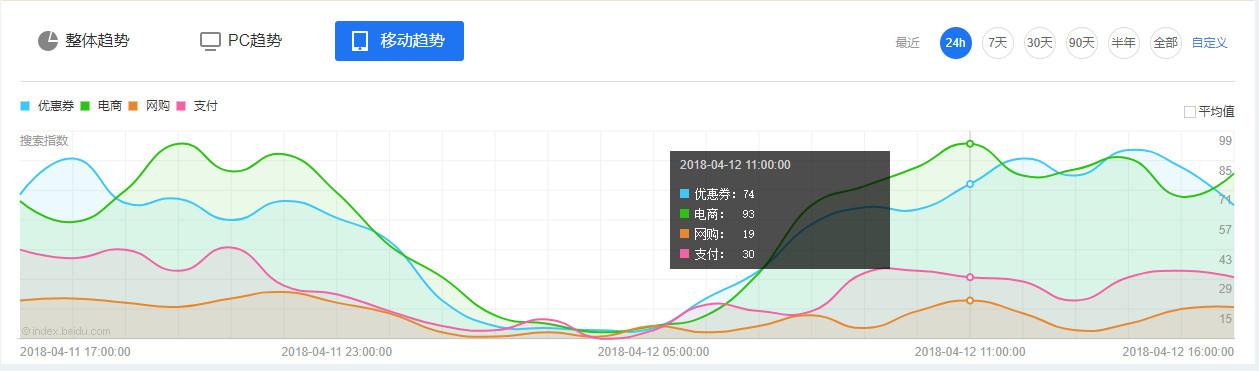Click the blue 优惠券 legend color square
Viewport: 1259px width, 371px height.
(25, 105)
